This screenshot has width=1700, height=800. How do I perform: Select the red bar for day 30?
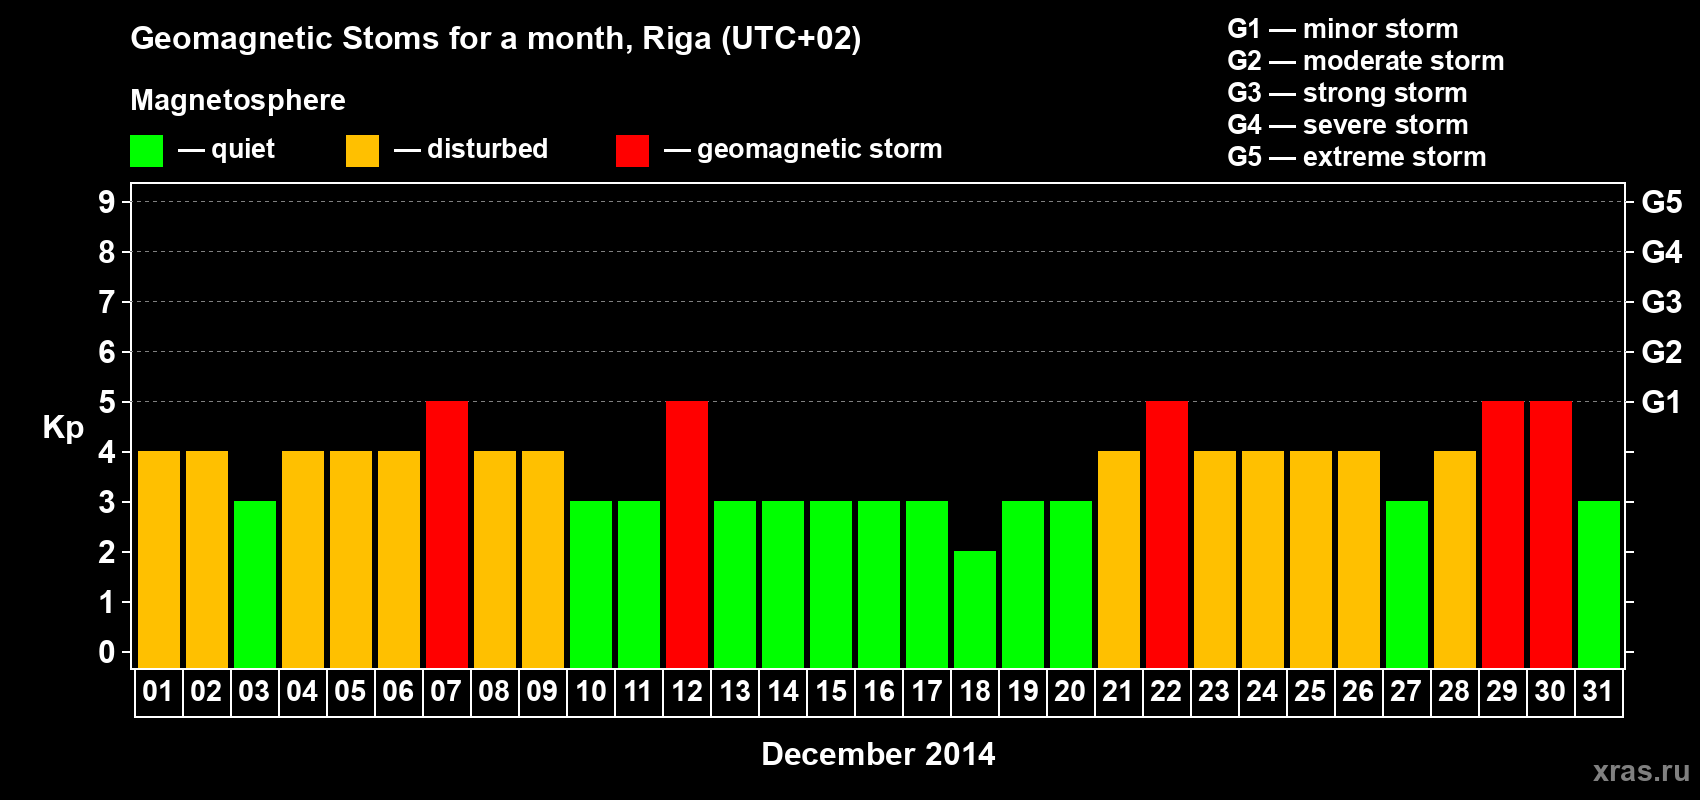point(1551,534)
